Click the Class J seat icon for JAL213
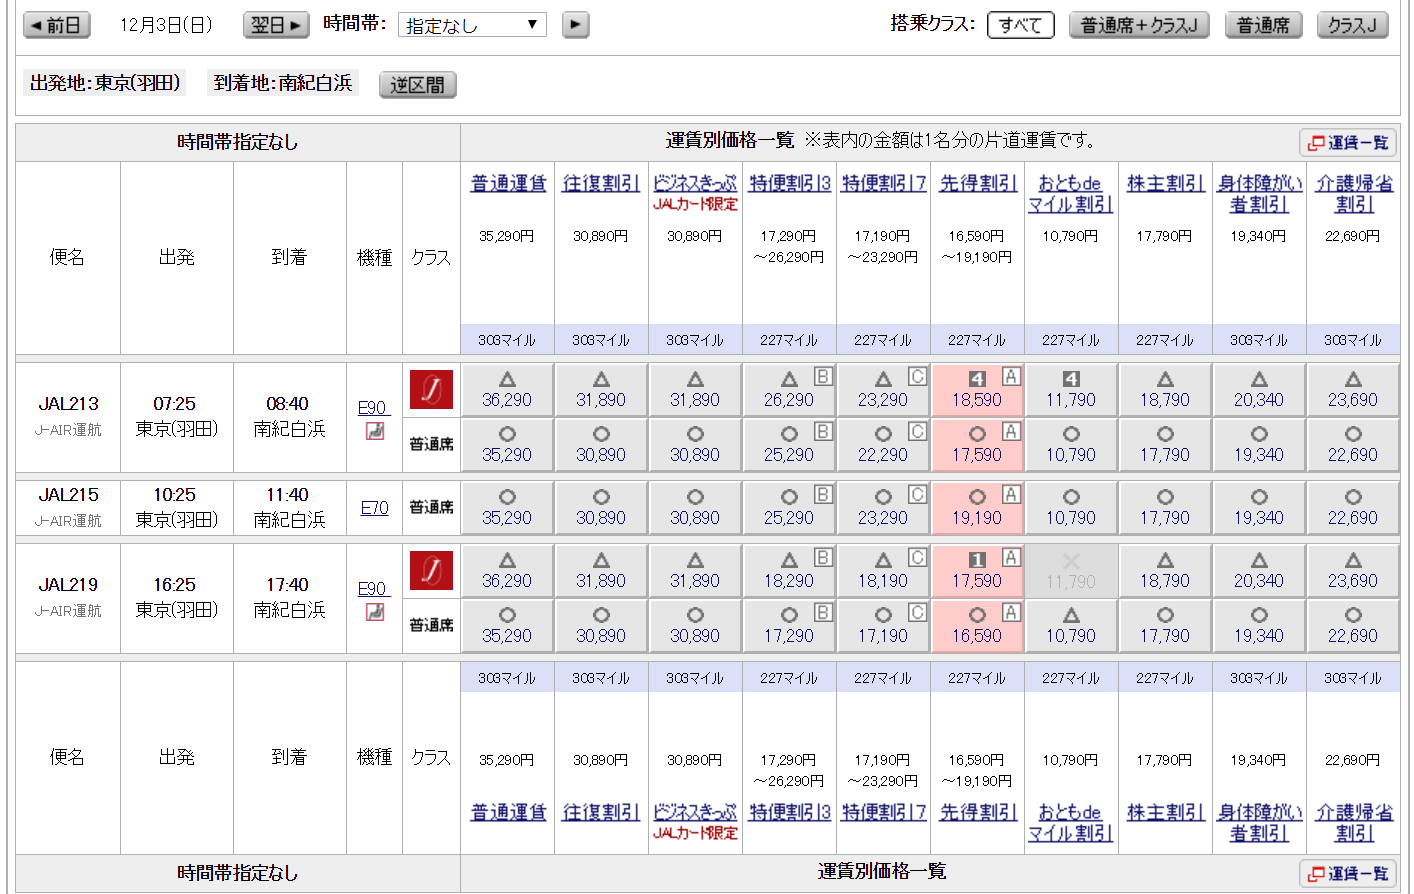Viewport: 1414px width, 894px height. 431,389
